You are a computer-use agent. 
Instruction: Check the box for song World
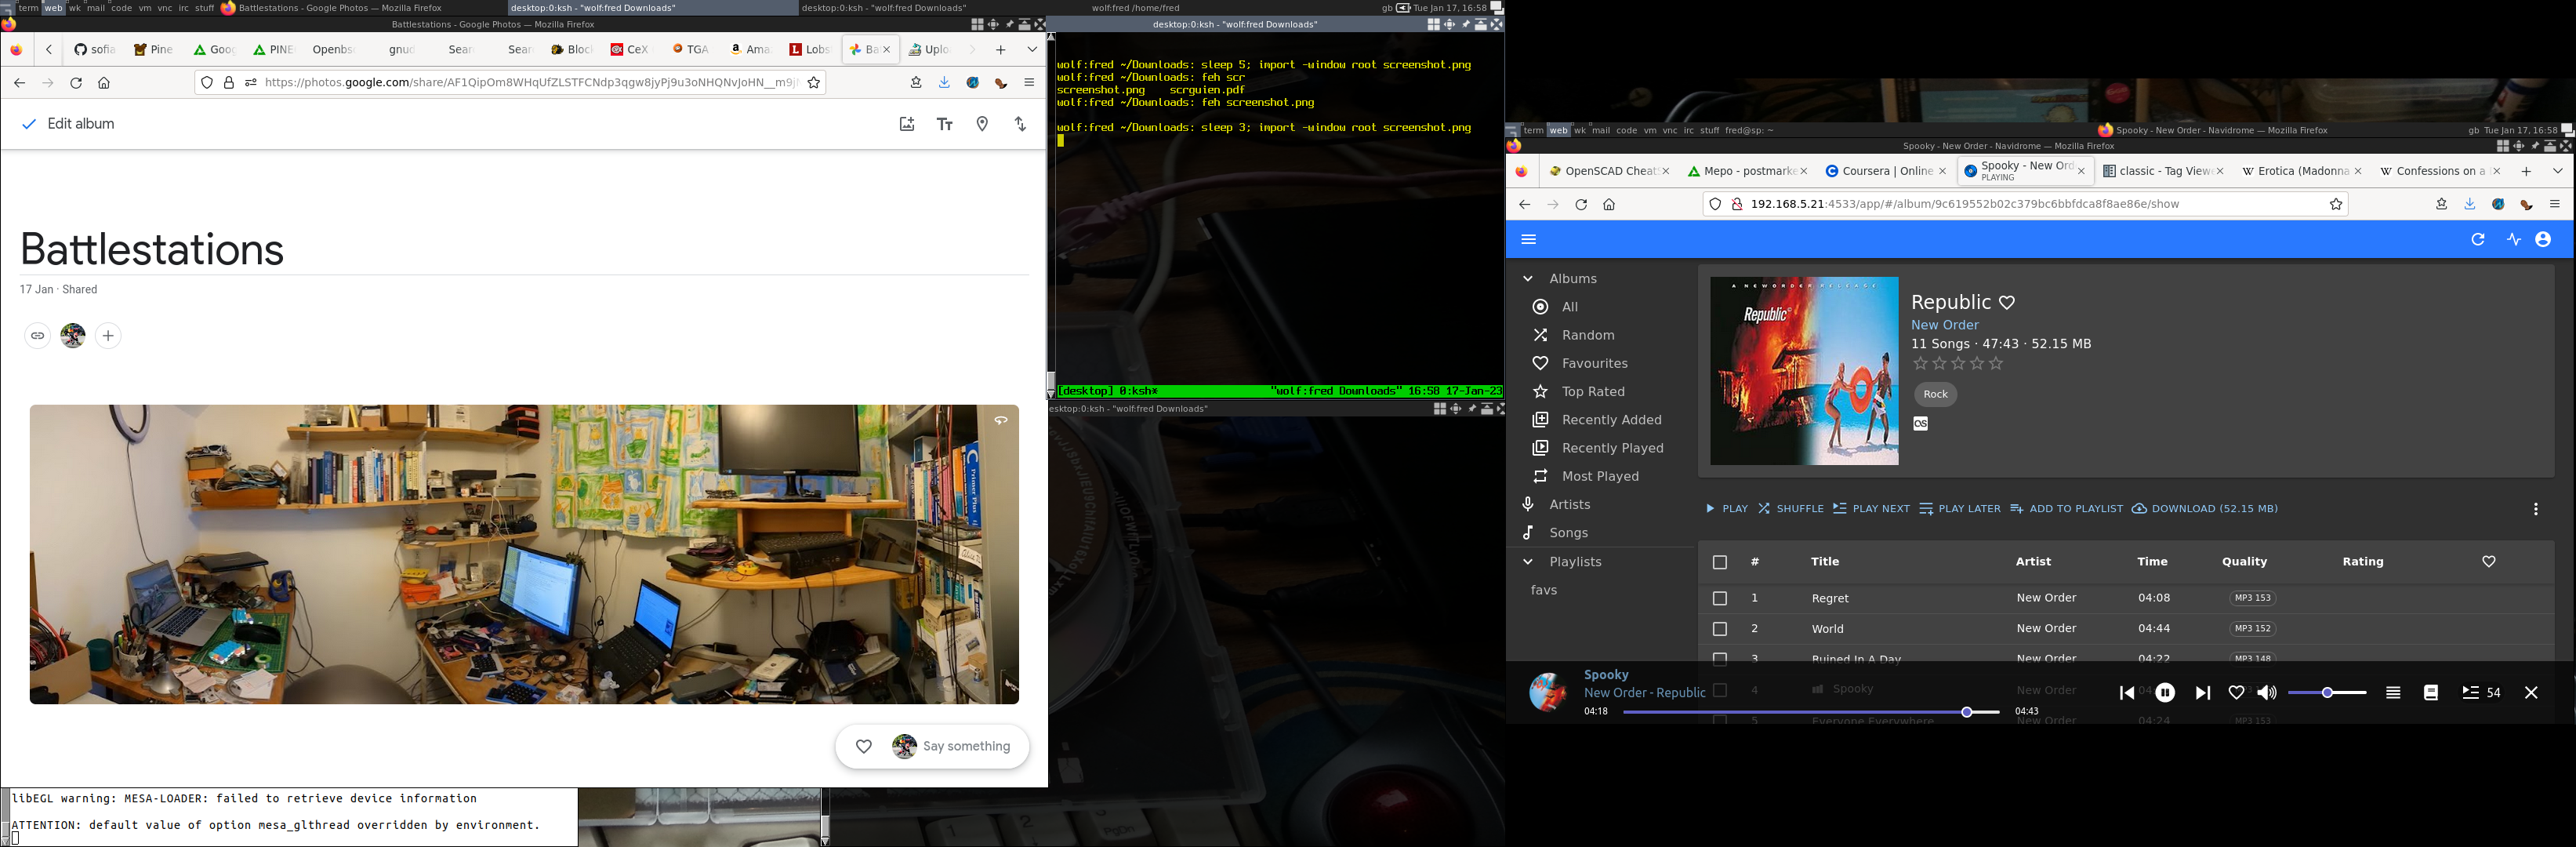point(1720,629)
